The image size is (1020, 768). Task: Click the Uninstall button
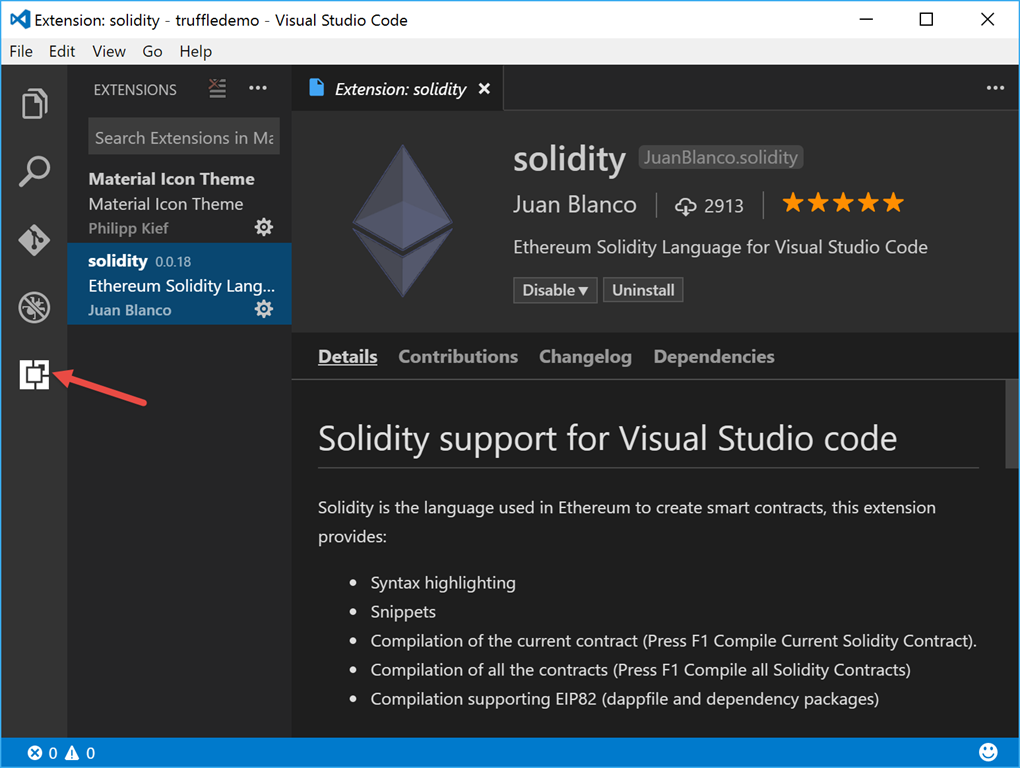tap(643, 290)
